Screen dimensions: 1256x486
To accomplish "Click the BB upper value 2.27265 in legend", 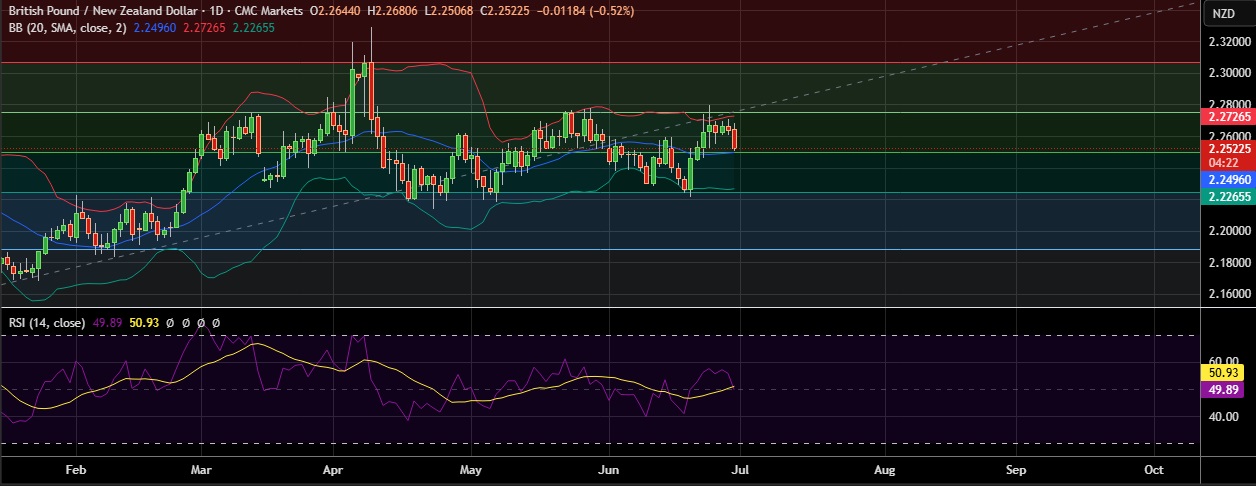I will click(x=204, y=28).
